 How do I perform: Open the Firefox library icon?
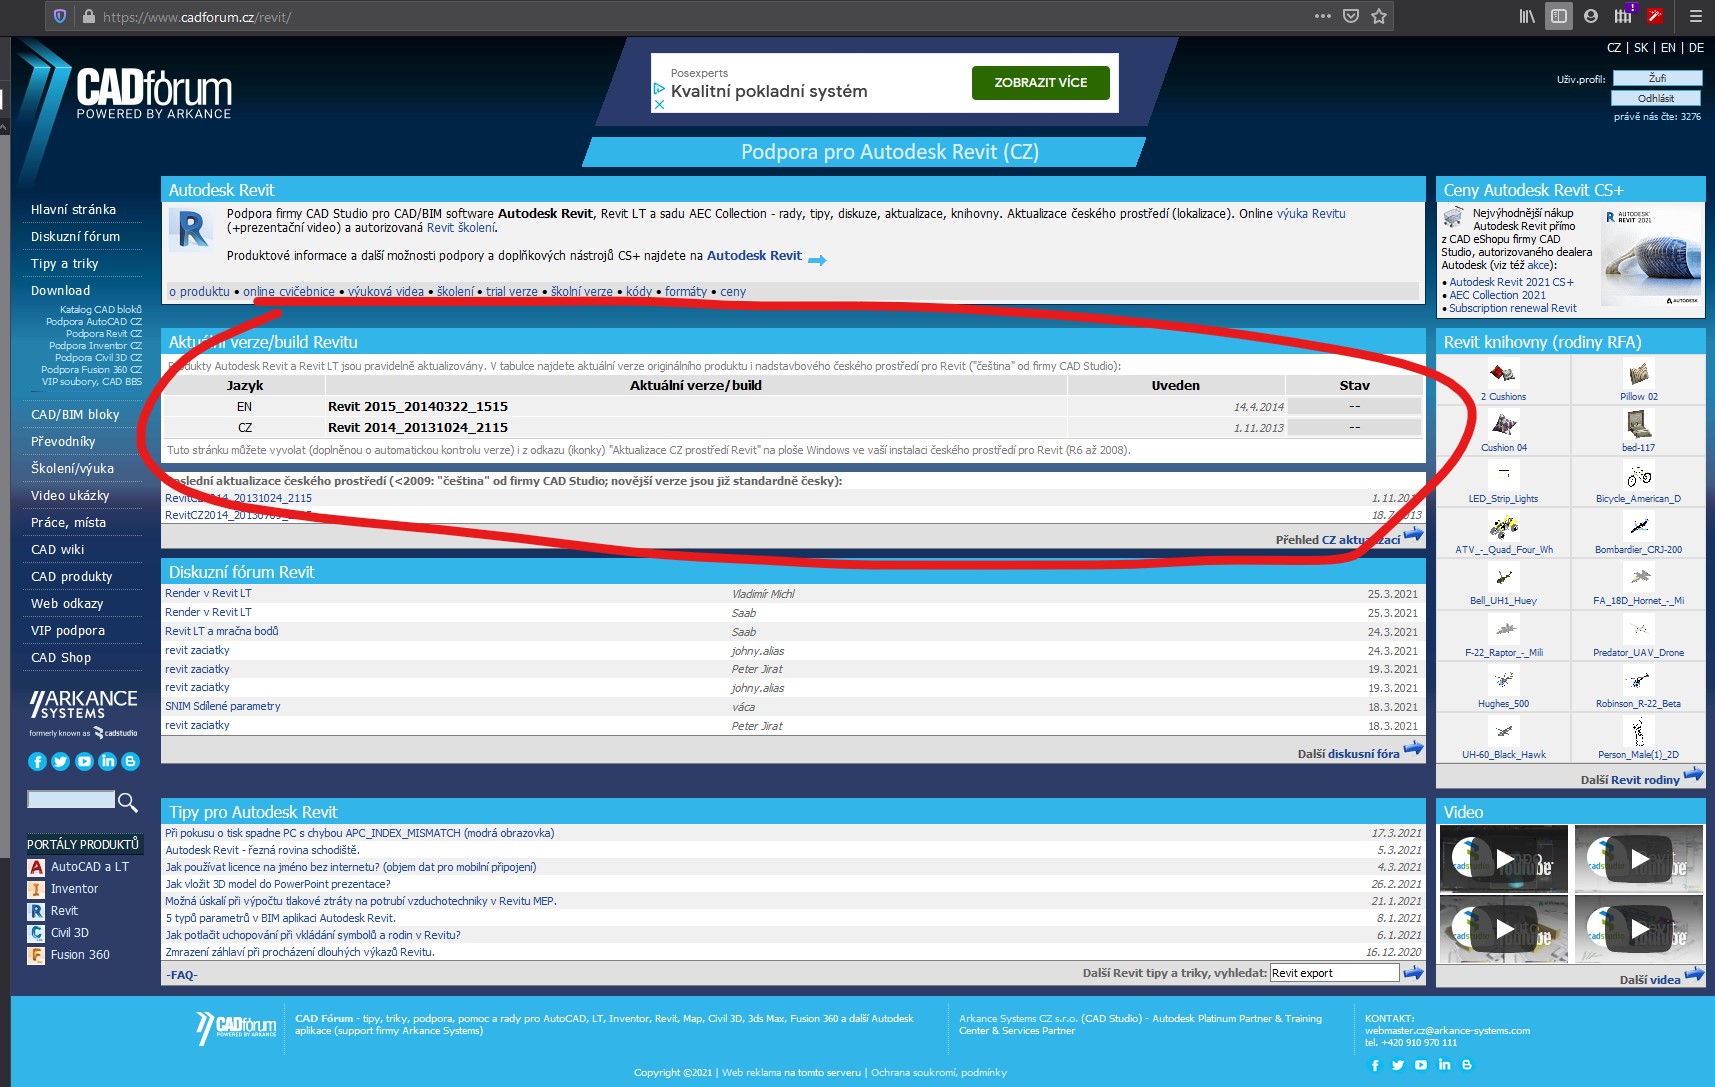coord(1526,16)
